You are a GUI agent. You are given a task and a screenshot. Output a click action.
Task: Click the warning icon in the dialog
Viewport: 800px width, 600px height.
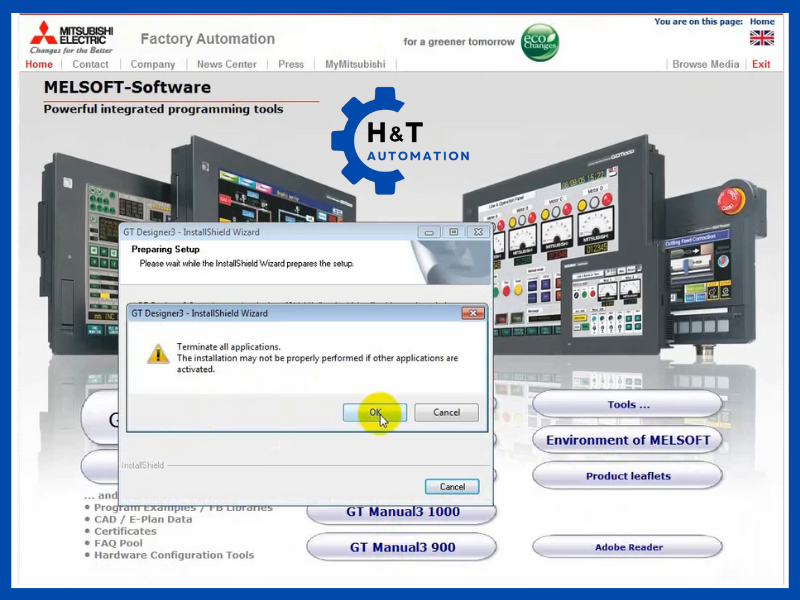pyautogui.click(x=158, y=354)
